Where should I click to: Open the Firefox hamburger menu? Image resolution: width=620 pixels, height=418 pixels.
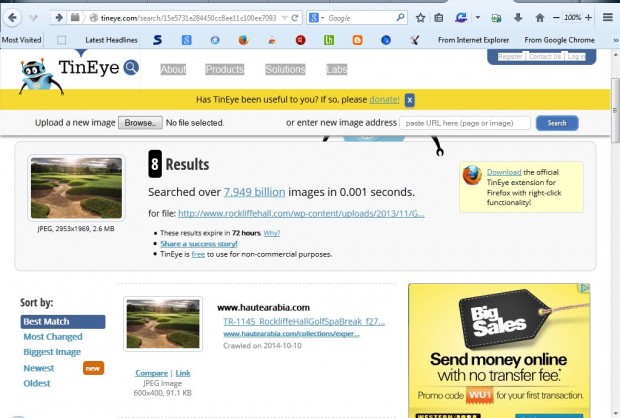coord(606,17)
